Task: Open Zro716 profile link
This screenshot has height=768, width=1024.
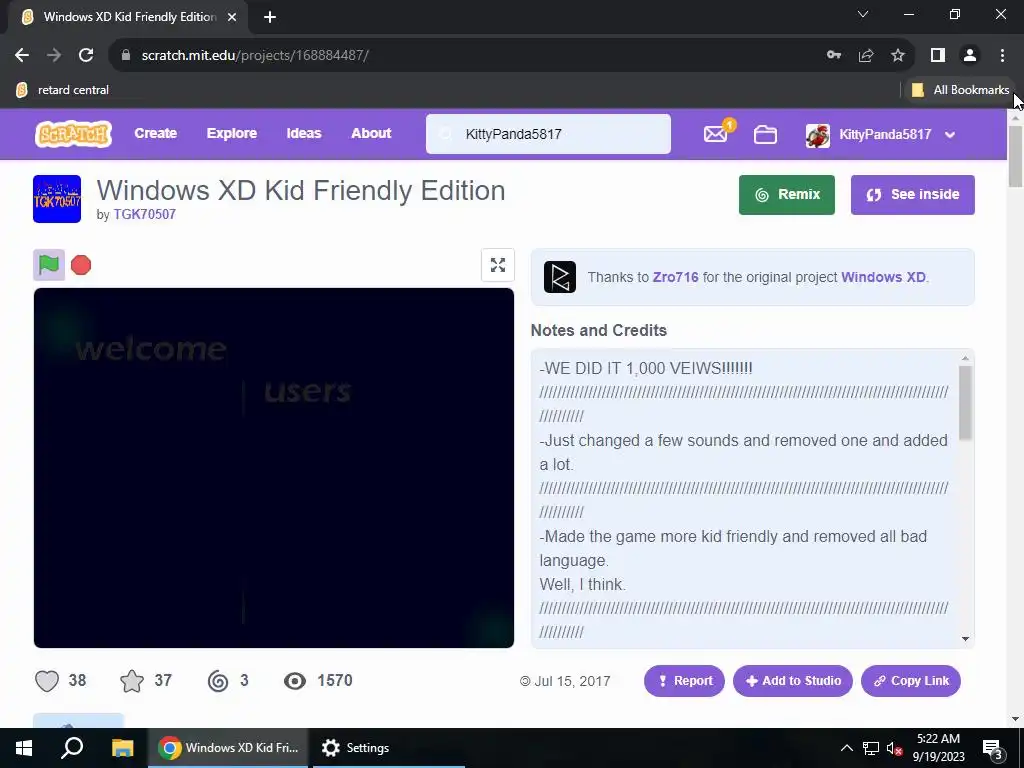Action: [x=675, y=277]
